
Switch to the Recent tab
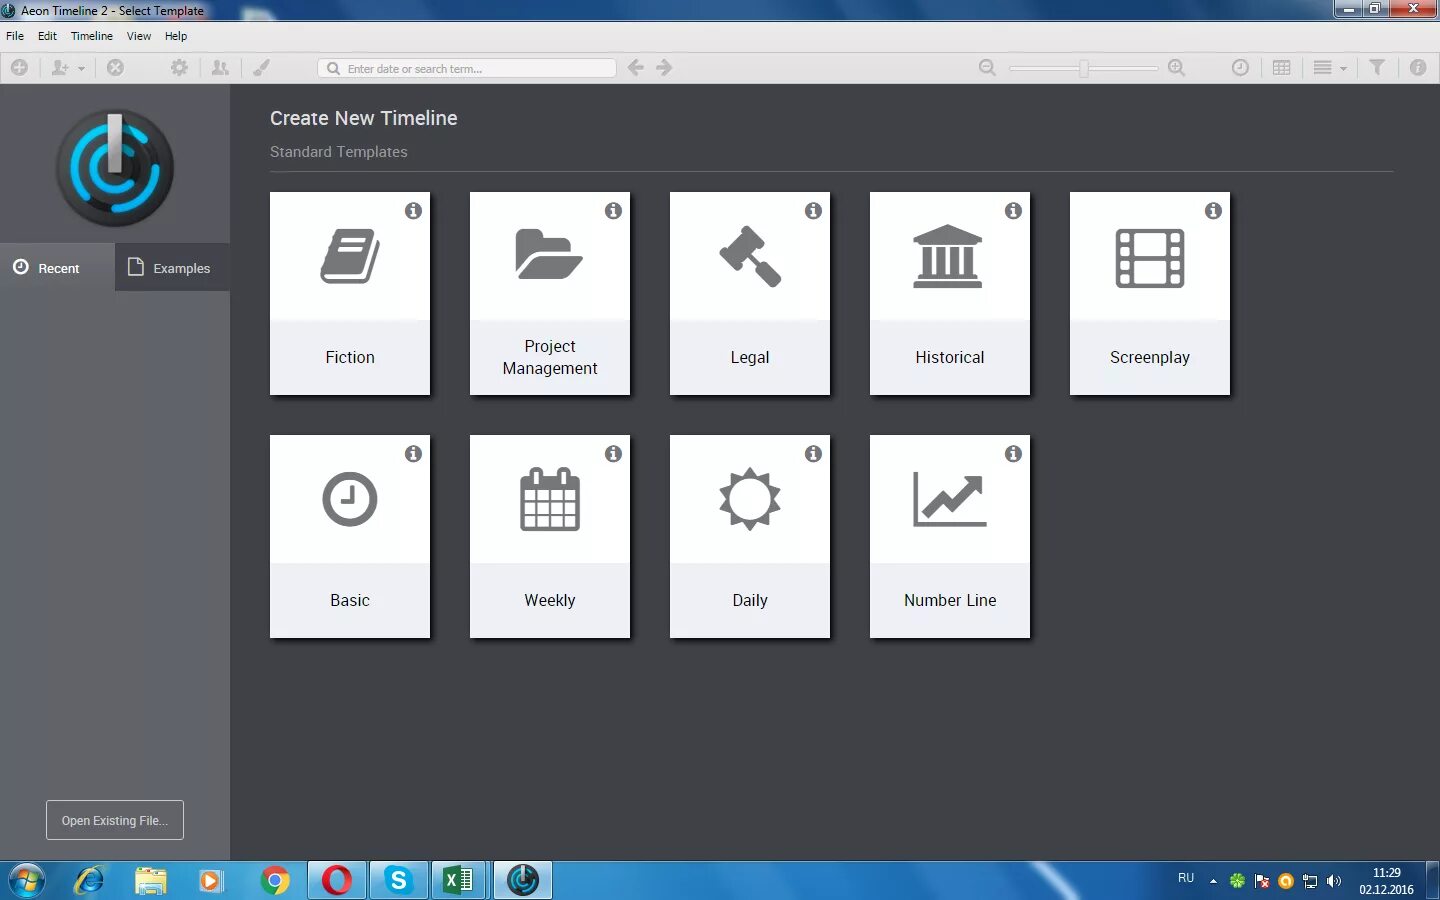click(57, 267)
